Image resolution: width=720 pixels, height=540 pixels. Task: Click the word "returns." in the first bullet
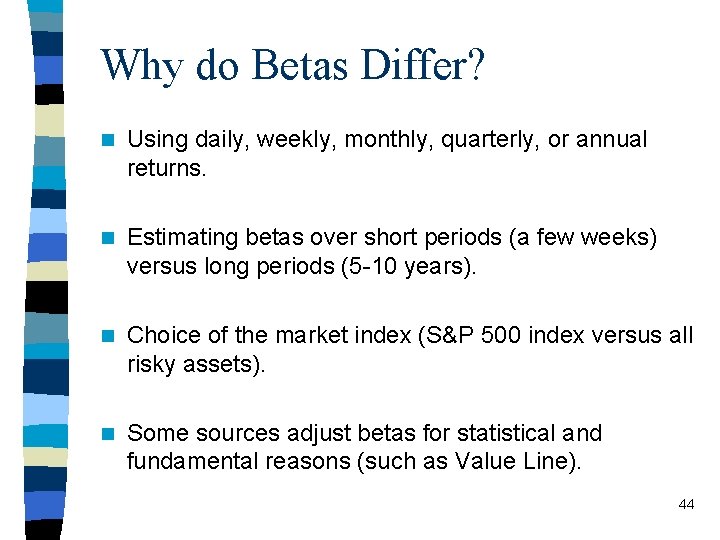[x=167, y=168]
